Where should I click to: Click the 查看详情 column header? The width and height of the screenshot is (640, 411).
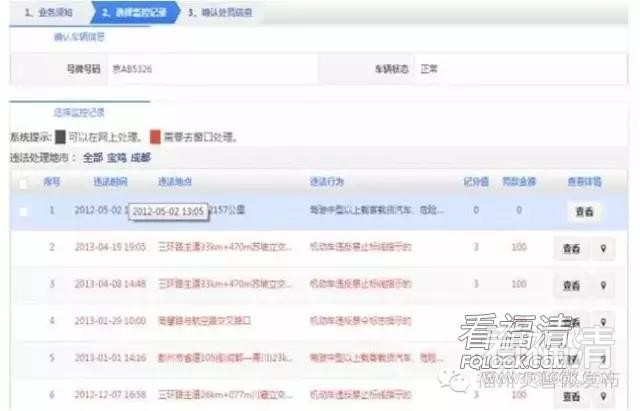click(x=584, y=182)
